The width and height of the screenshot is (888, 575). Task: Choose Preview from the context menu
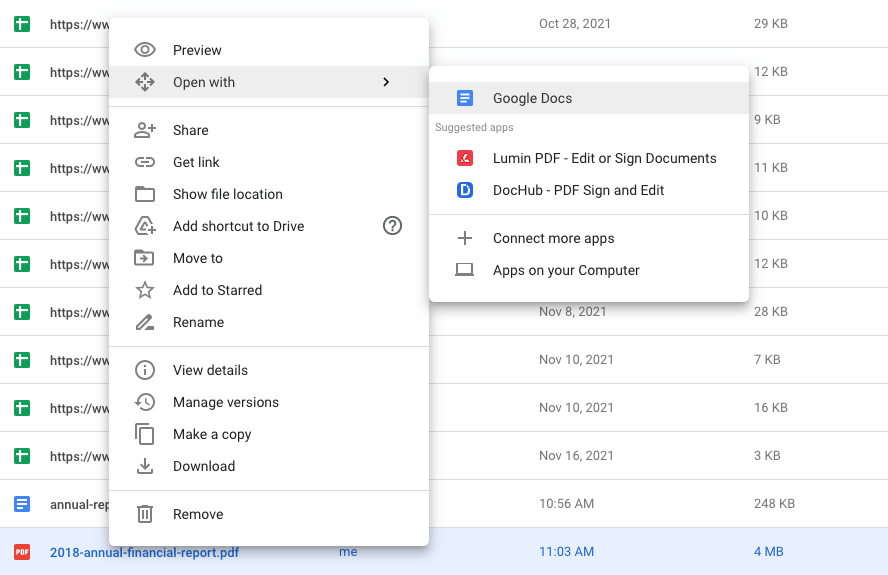pos(269,50)
